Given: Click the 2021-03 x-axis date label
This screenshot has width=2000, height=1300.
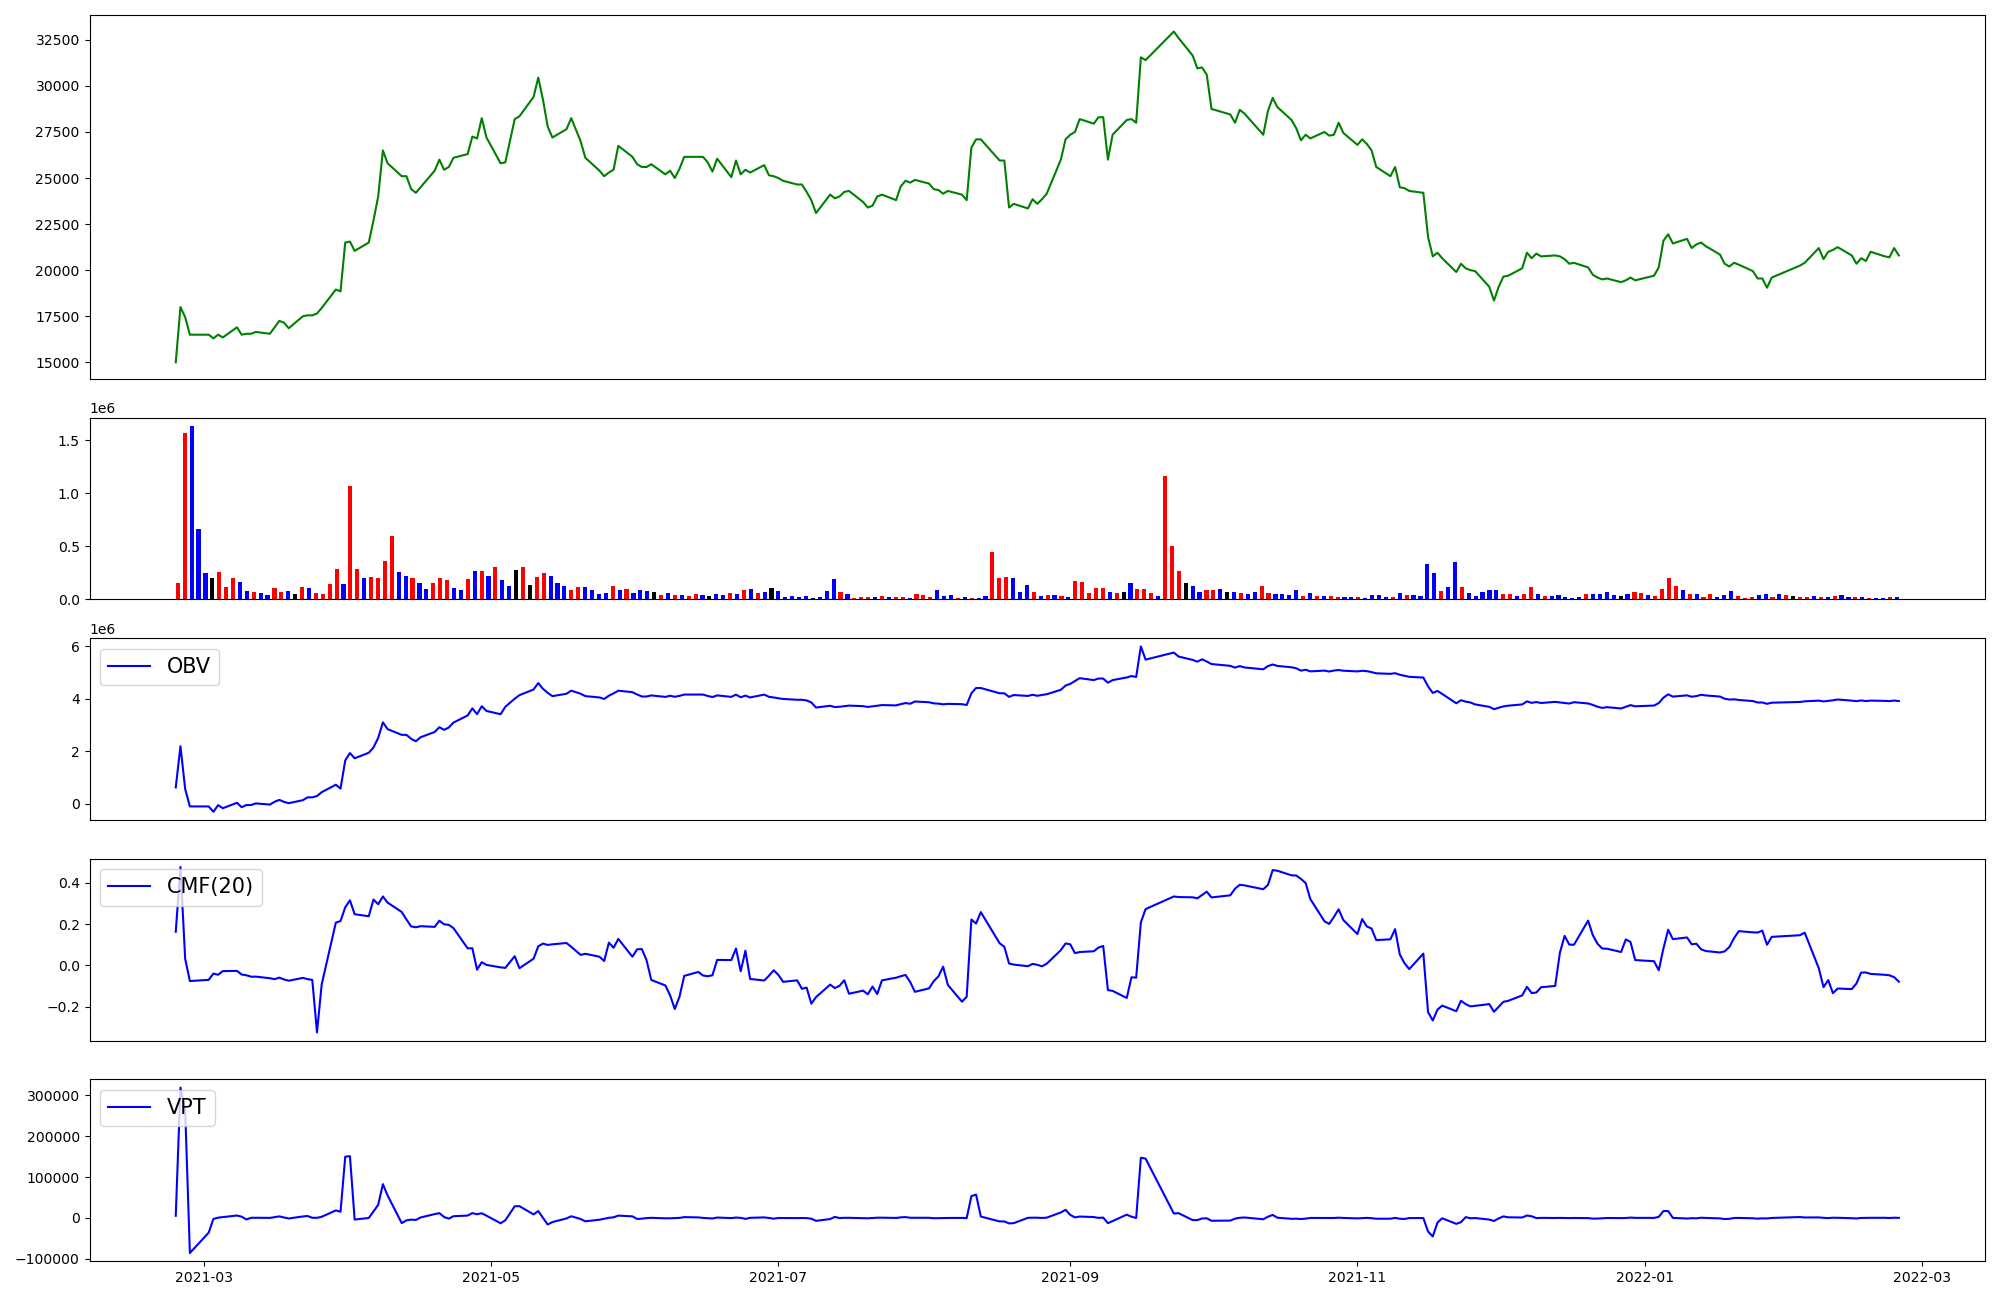Looking at the screenshot, I should (x=204, y=1277).
